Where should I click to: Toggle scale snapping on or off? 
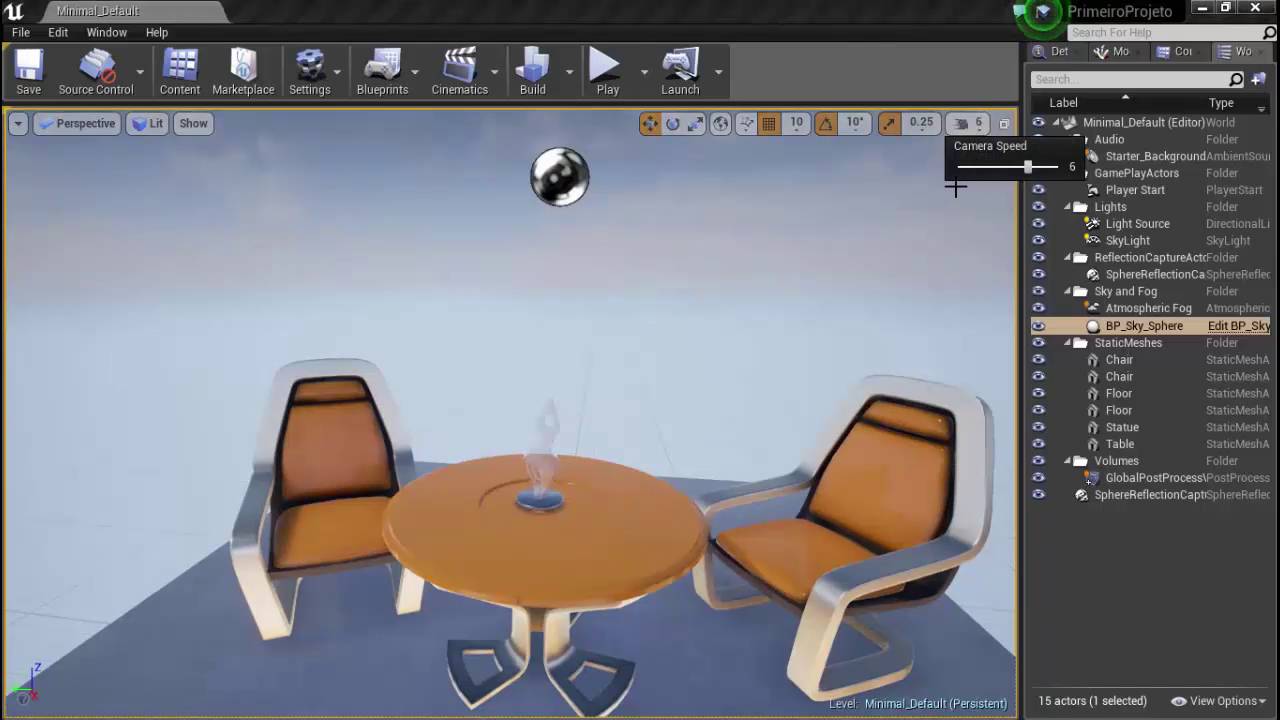click(889, 123)
